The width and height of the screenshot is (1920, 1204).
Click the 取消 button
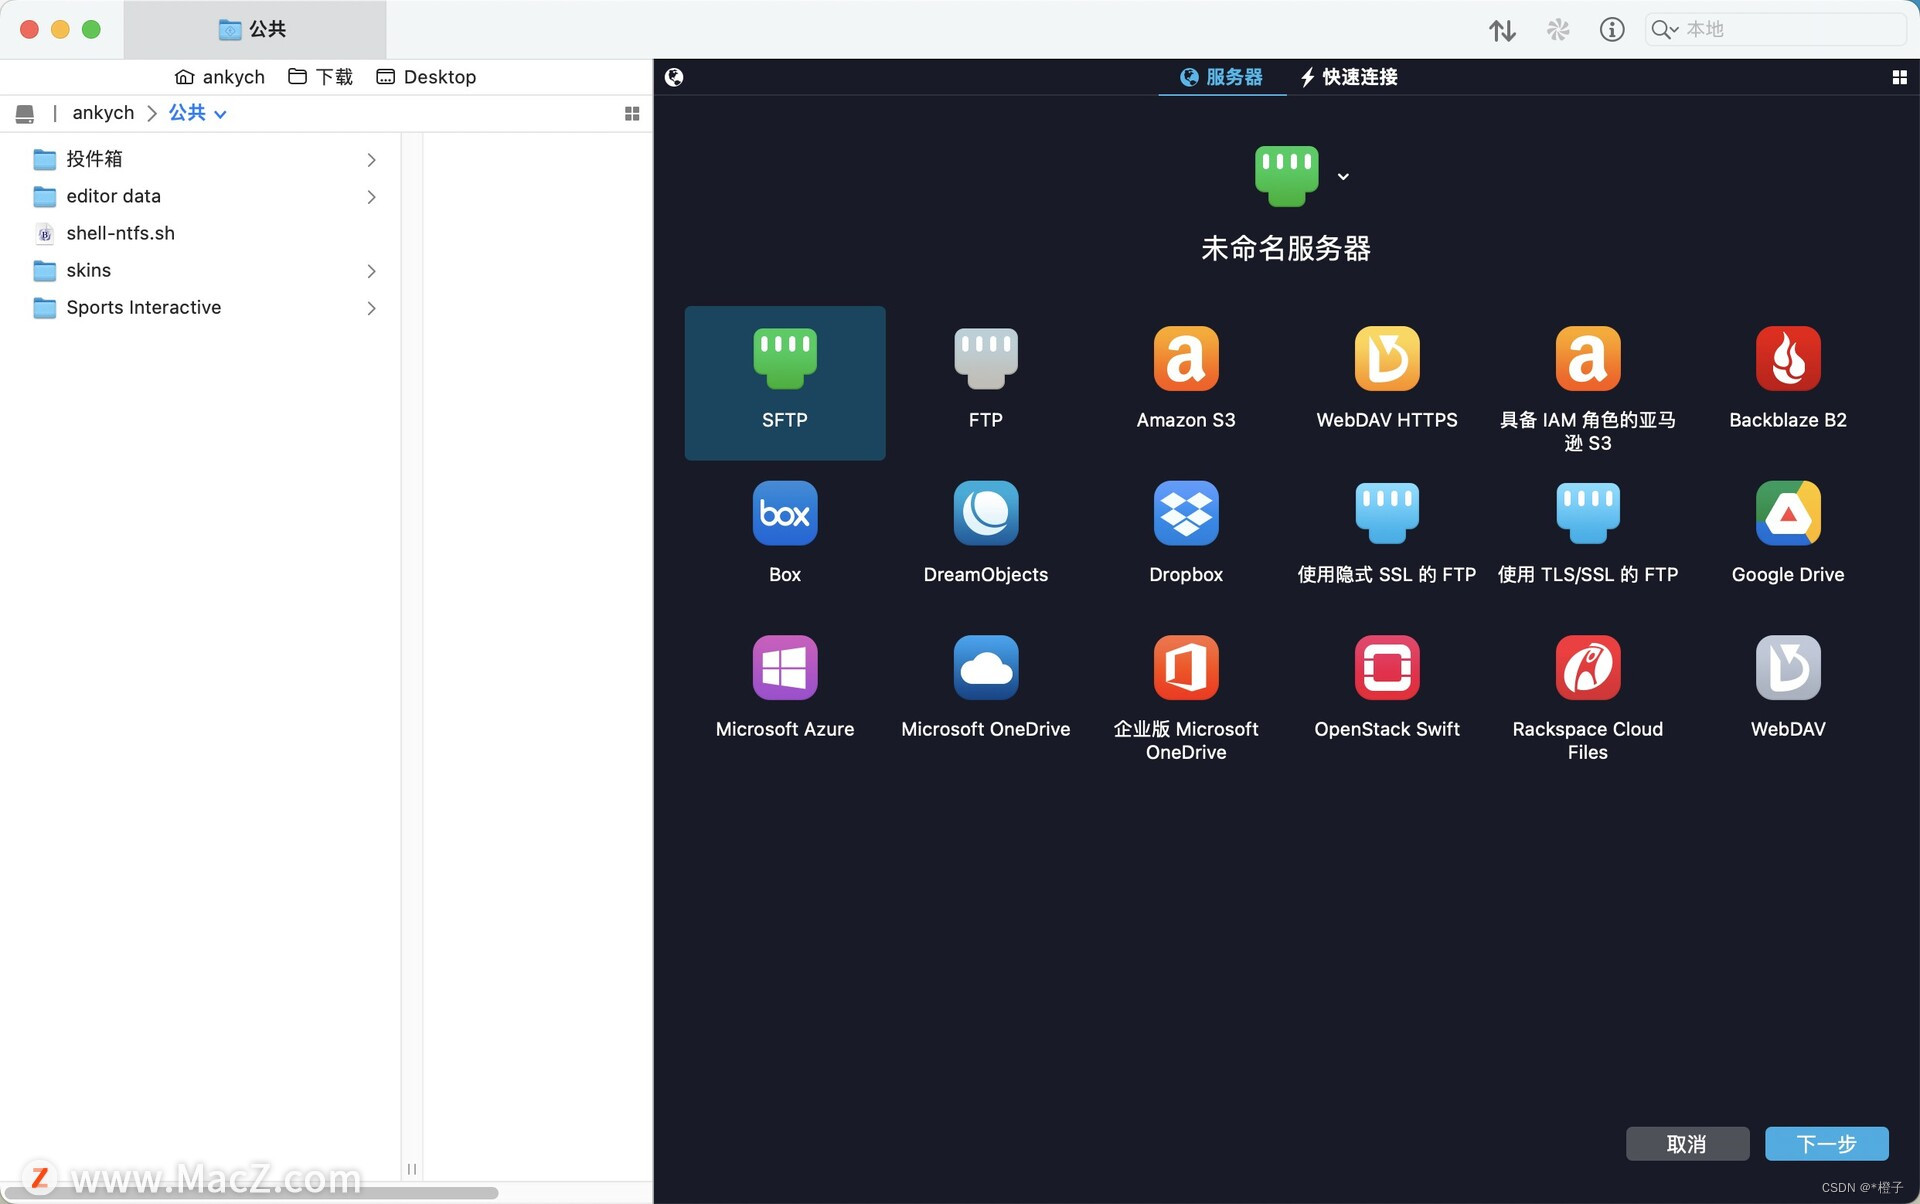(1687, 1143)
